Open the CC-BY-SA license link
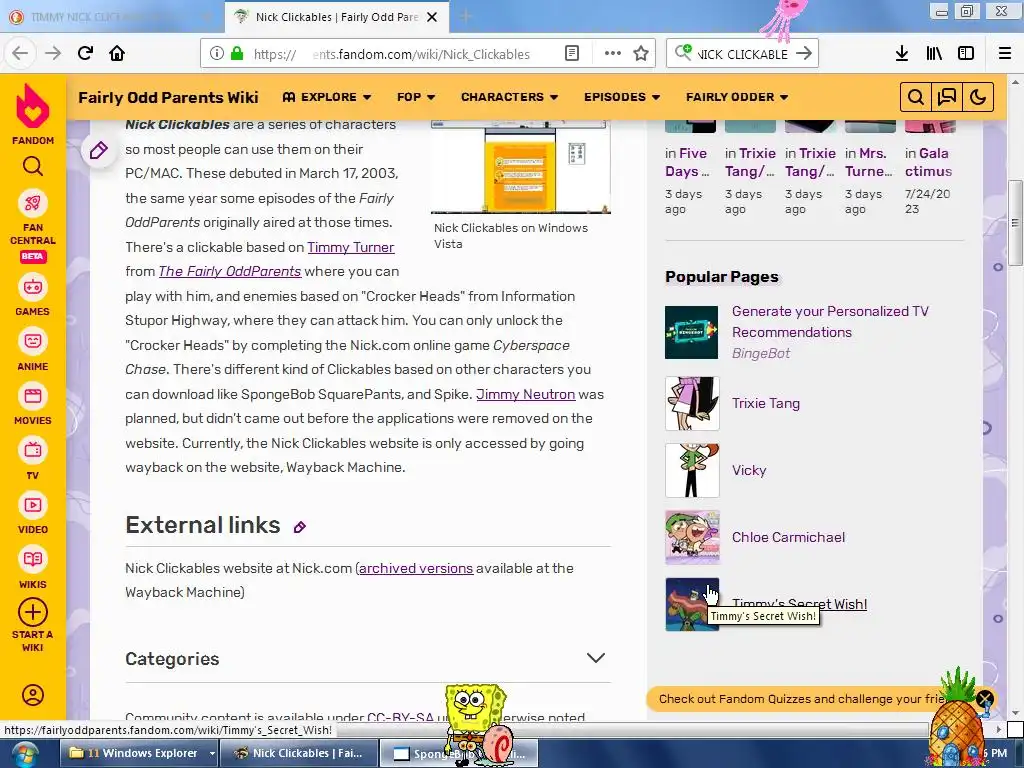1024x768 pixels. pyautogui.click(x=400, y=716)
